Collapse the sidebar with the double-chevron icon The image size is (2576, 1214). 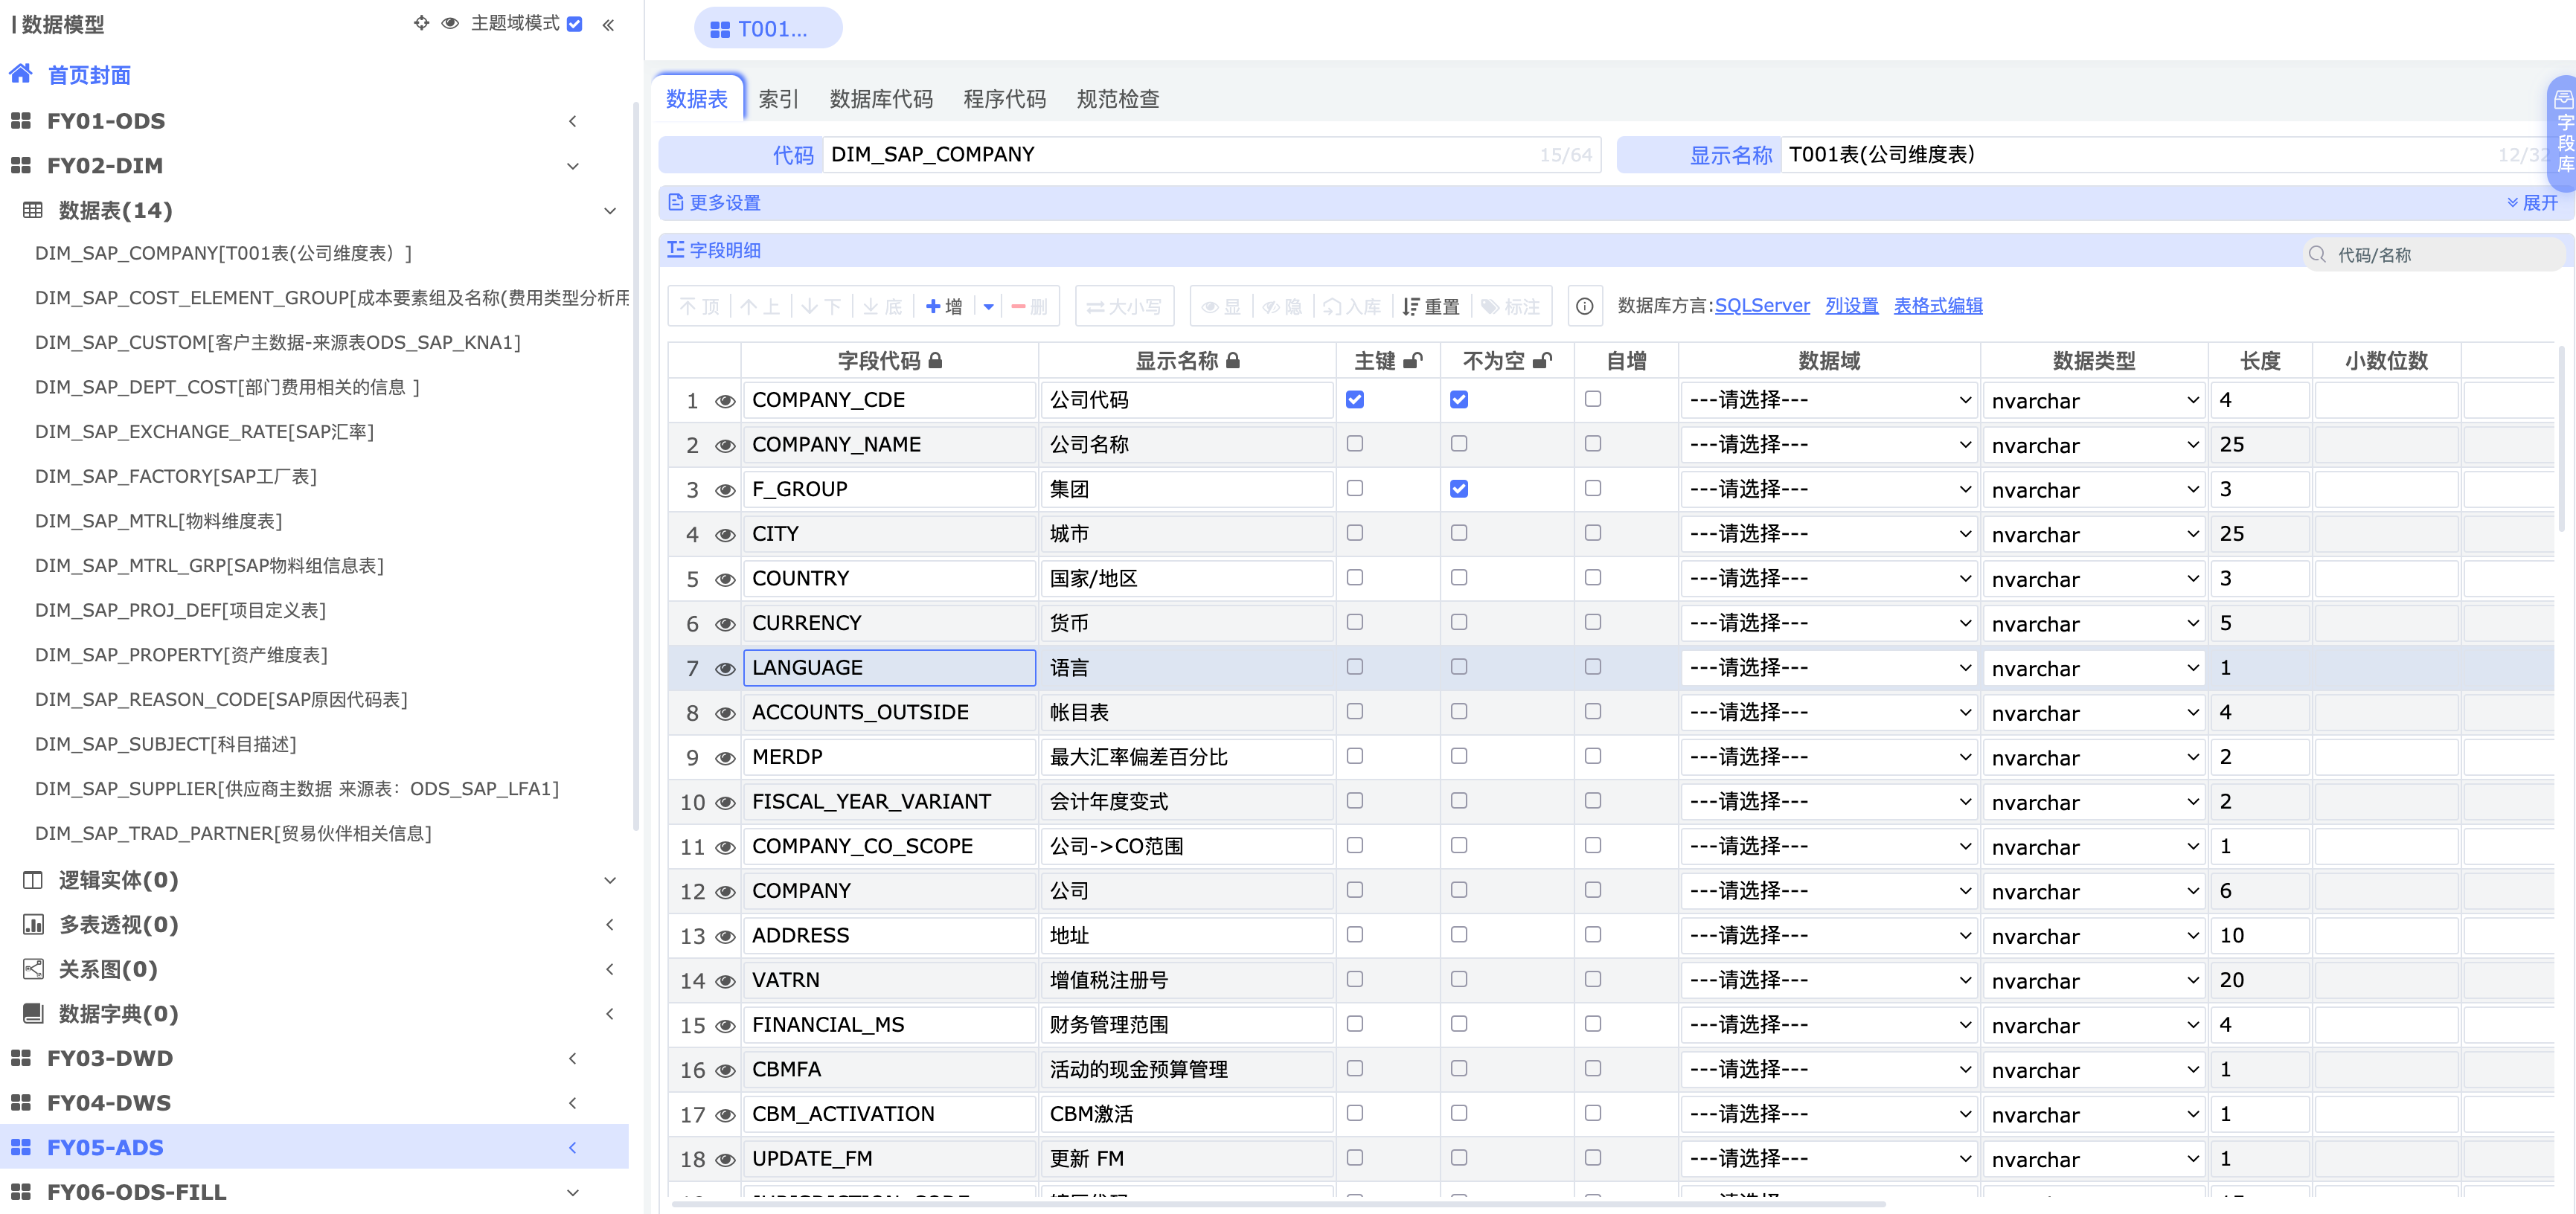[x=608, y=25]
